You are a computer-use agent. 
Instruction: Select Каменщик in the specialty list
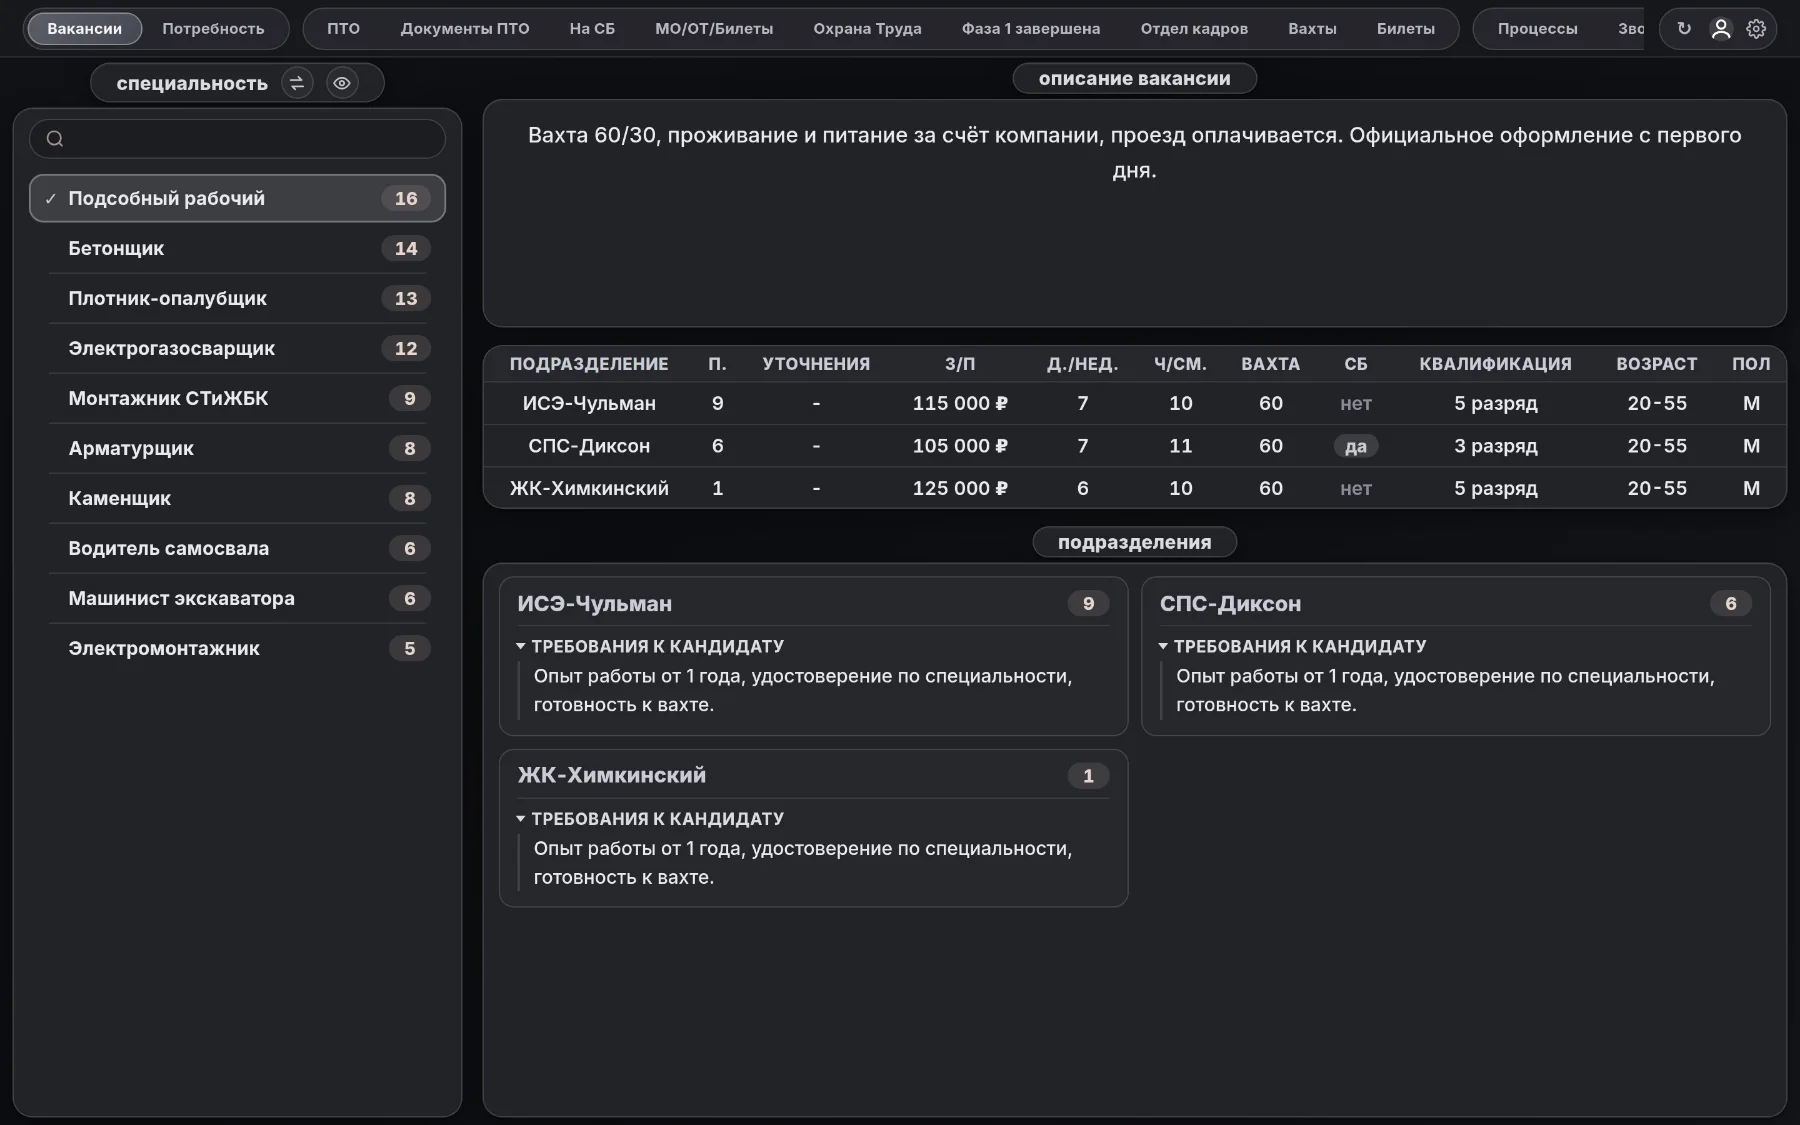[x=237, y=498]
